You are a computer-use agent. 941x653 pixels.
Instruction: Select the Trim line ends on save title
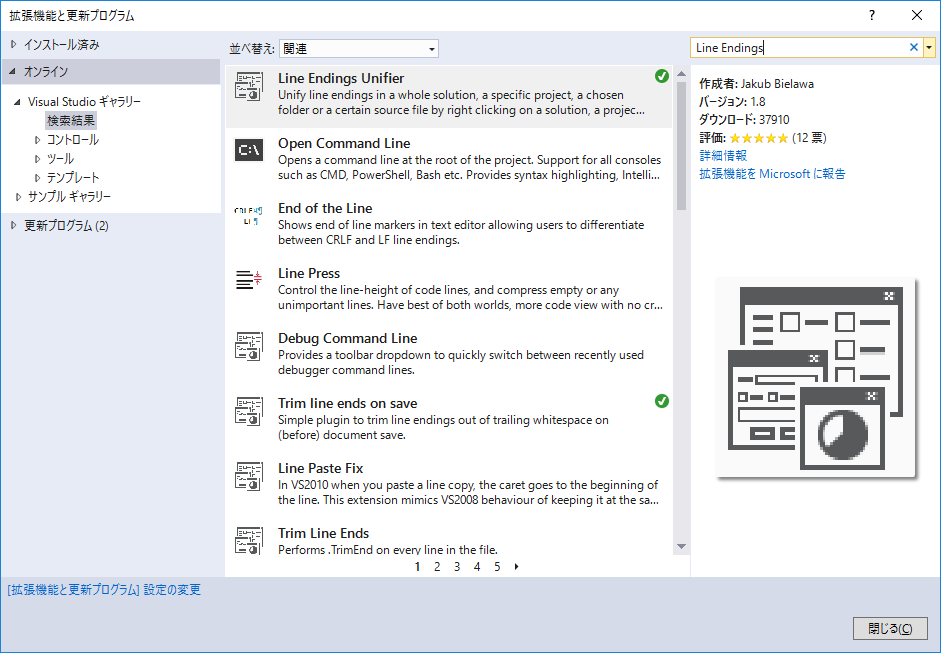pyautogui.click(x=347, y=403)
